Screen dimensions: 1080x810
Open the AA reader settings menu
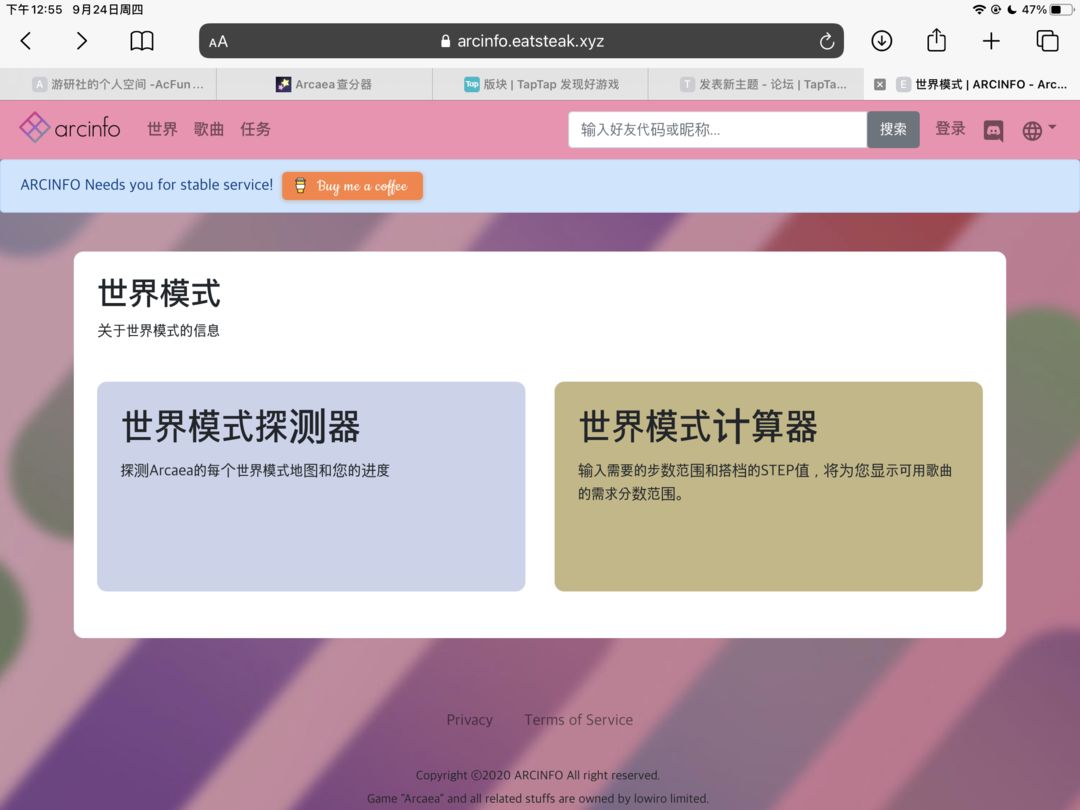click(218, 42)
